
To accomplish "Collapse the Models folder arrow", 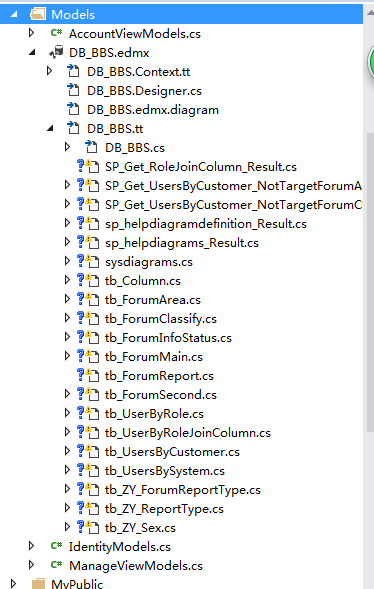I will coord(14,15).
